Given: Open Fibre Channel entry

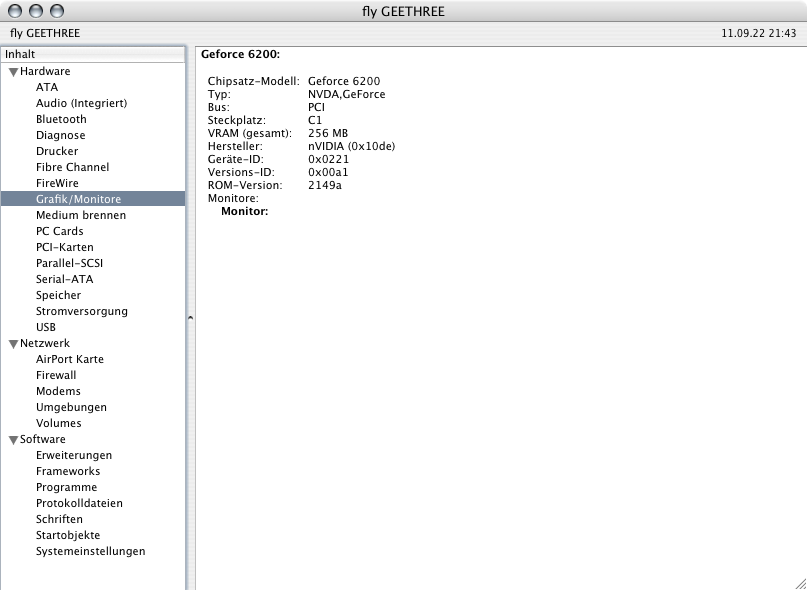Looking at the screenshot, I should point(73,167).
